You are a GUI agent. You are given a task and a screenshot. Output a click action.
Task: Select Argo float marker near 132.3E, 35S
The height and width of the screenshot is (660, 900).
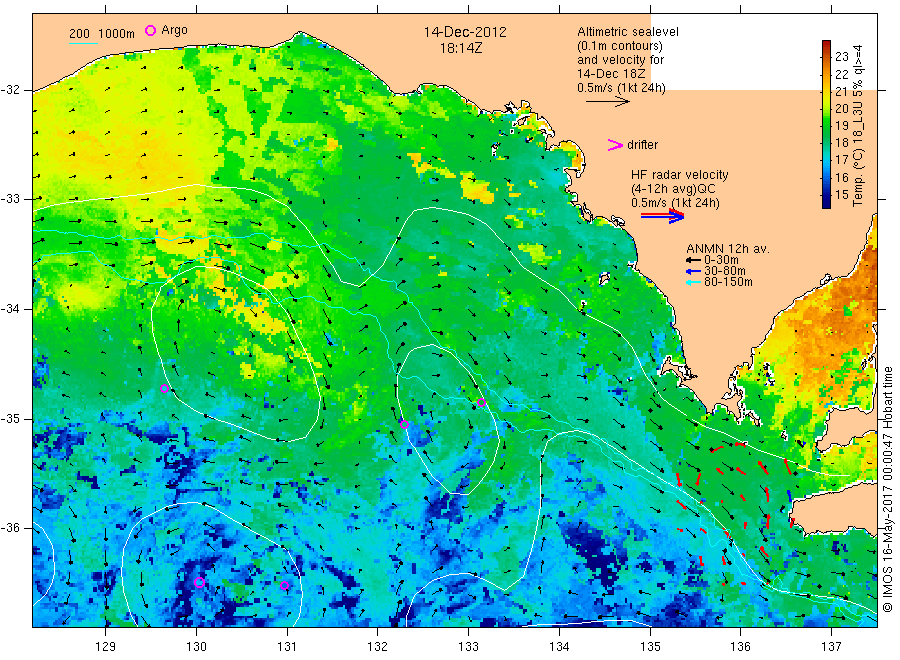404,425
